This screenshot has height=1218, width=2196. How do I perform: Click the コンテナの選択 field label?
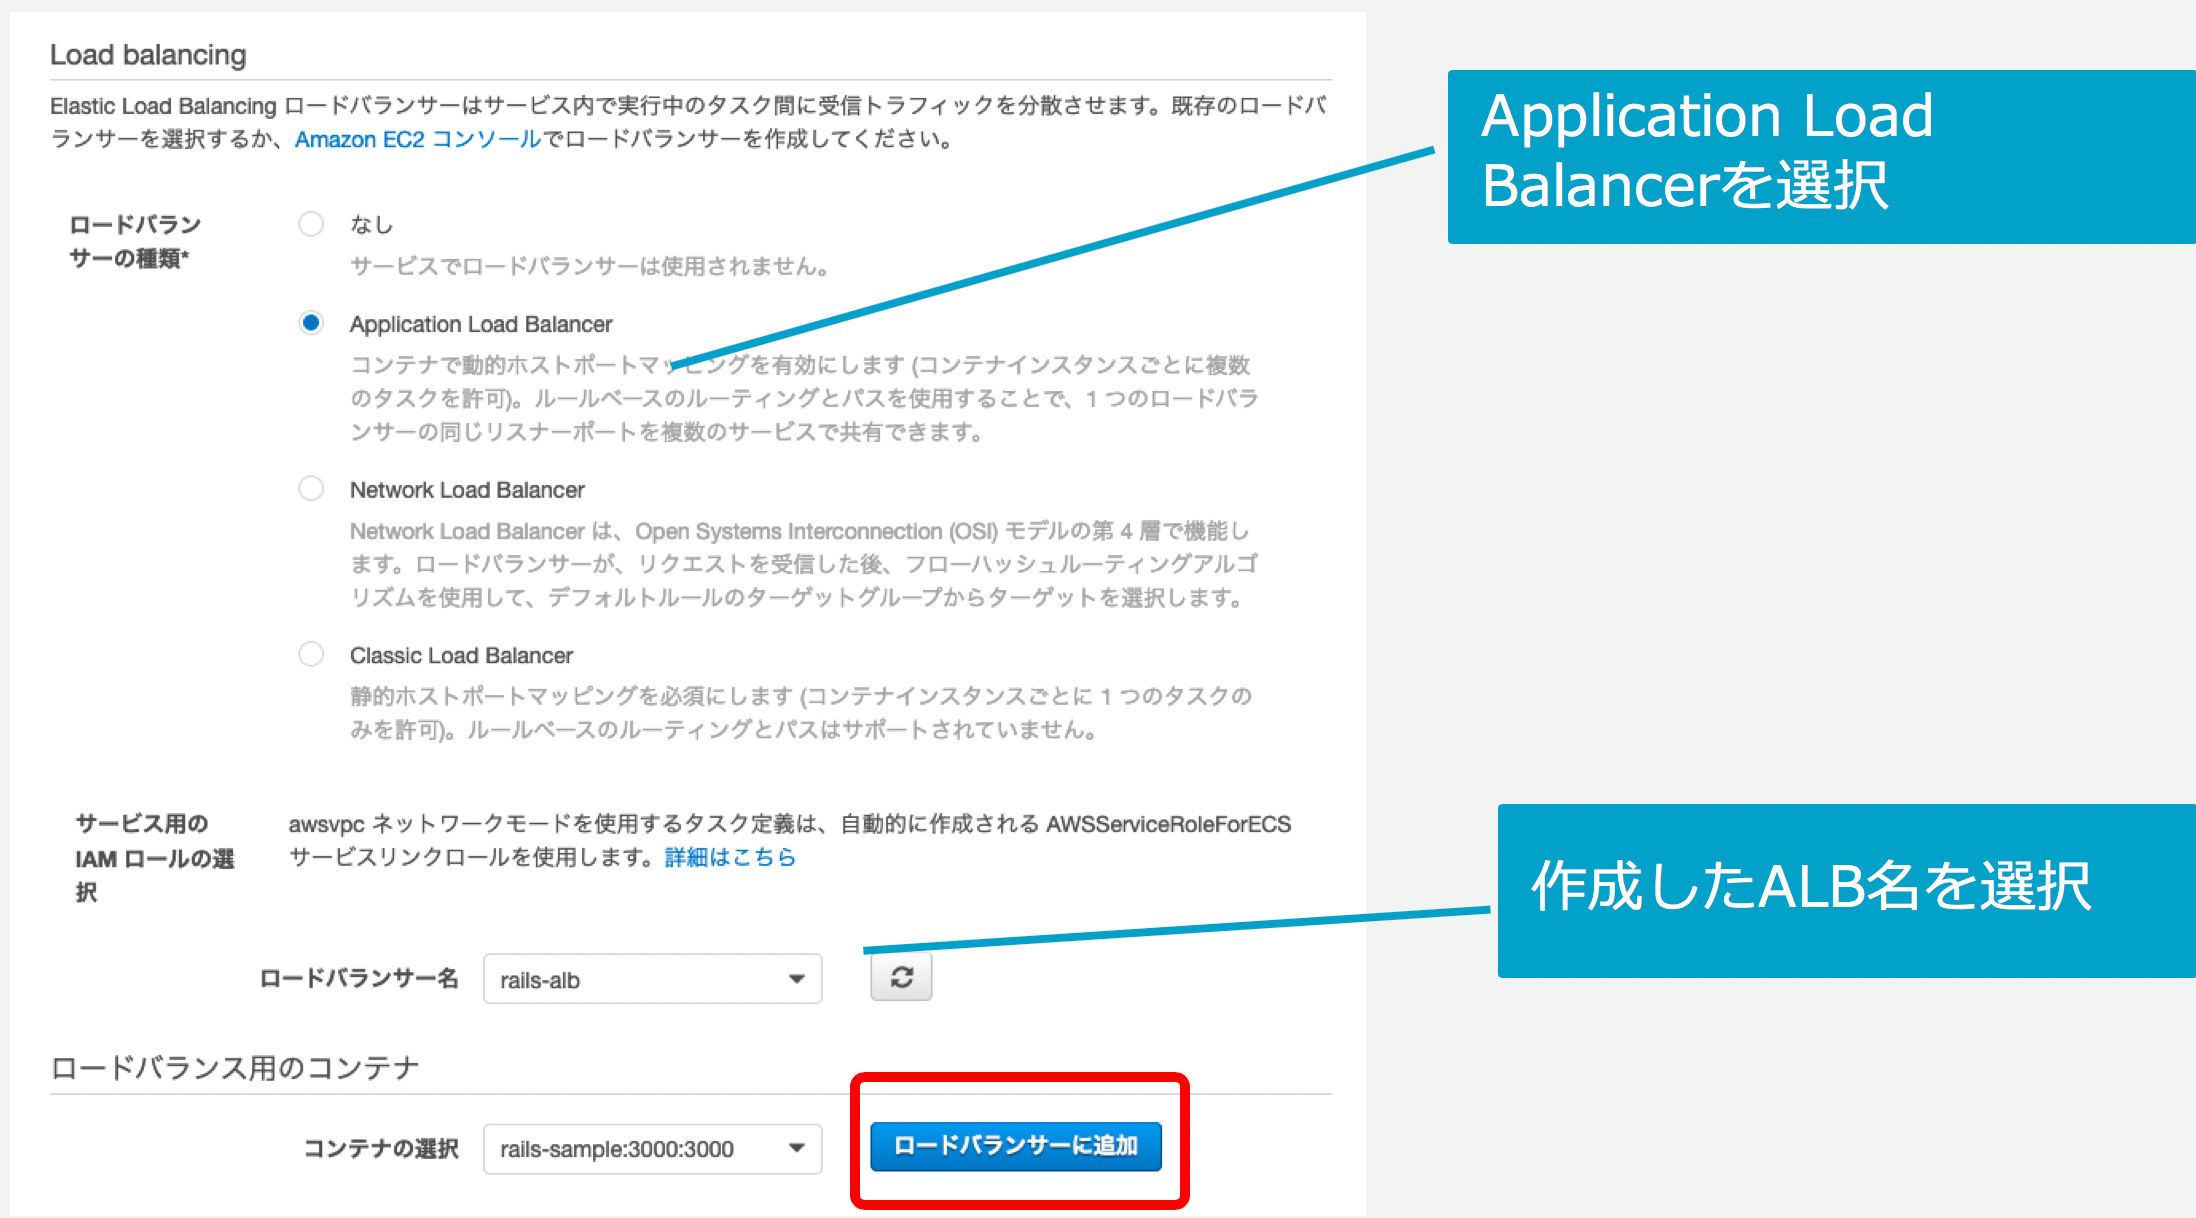[x=381, y=1148]
